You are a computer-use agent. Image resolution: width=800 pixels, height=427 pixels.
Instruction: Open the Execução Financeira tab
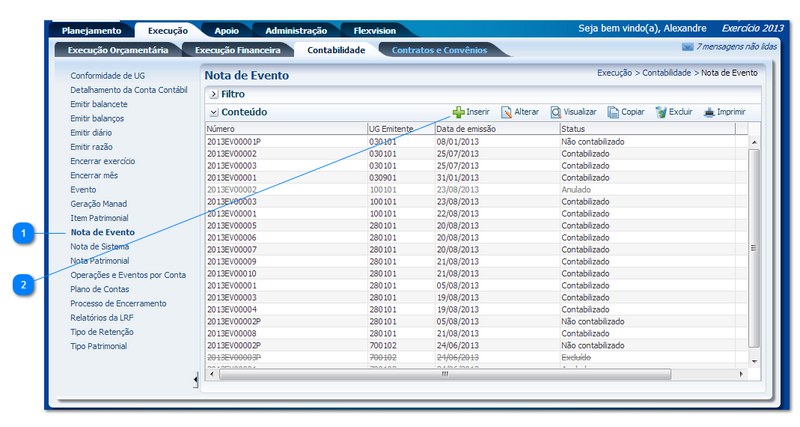[237, 49]
